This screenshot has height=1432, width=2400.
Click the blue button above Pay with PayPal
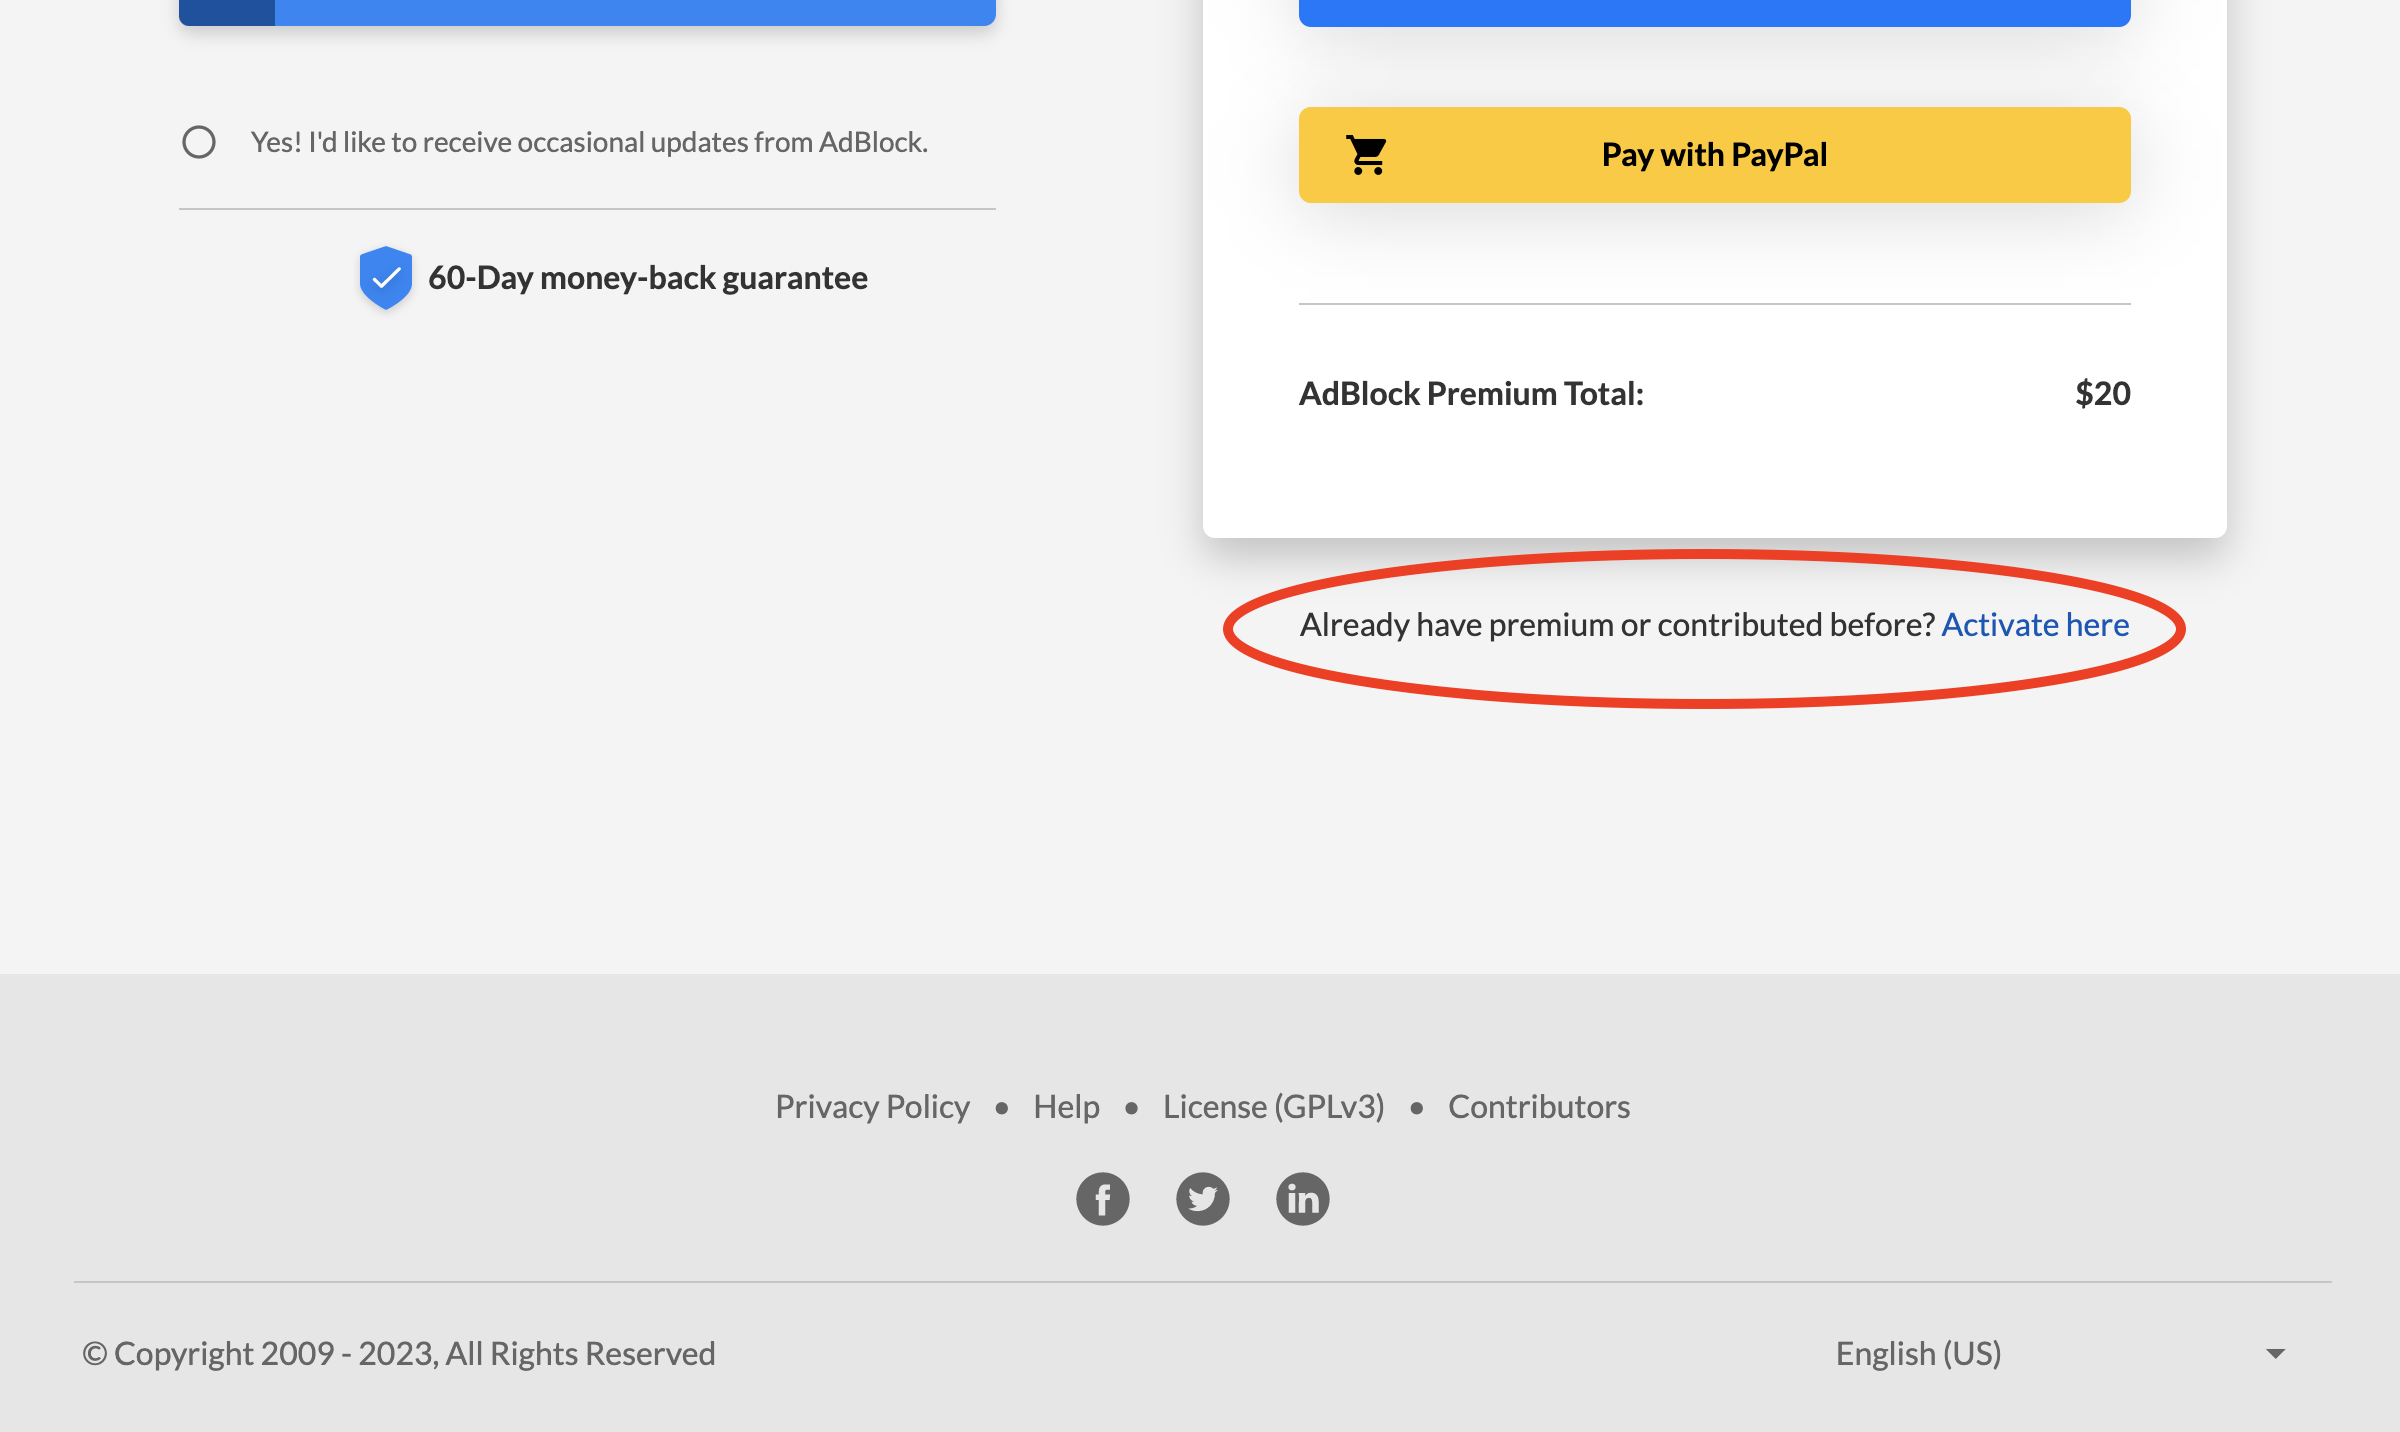pyautogui.click(x=1713, y=8)
